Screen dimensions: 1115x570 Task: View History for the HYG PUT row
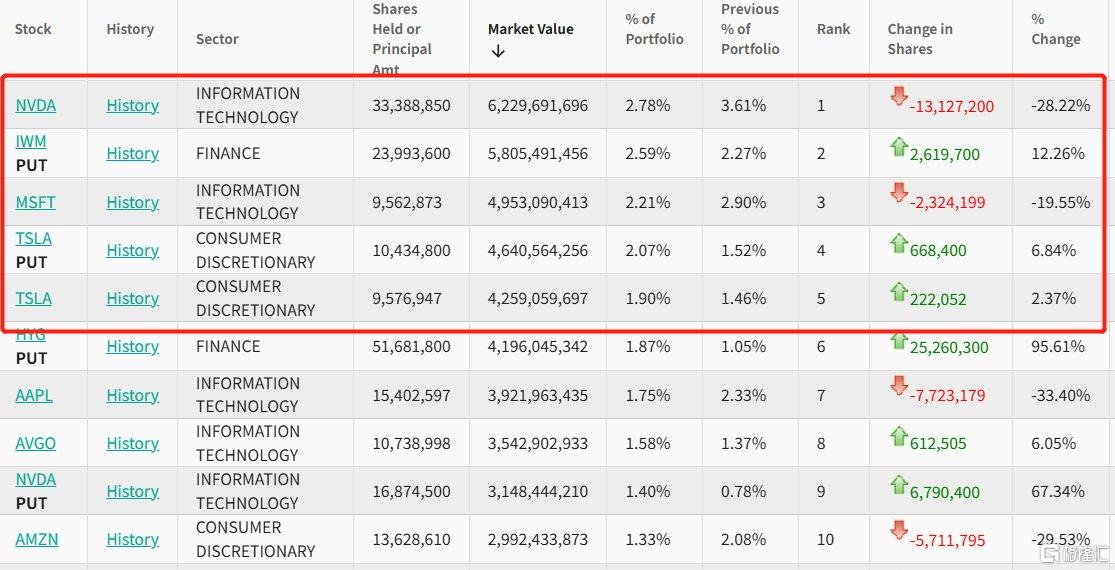pyautogui.click(x=132, y=347)
